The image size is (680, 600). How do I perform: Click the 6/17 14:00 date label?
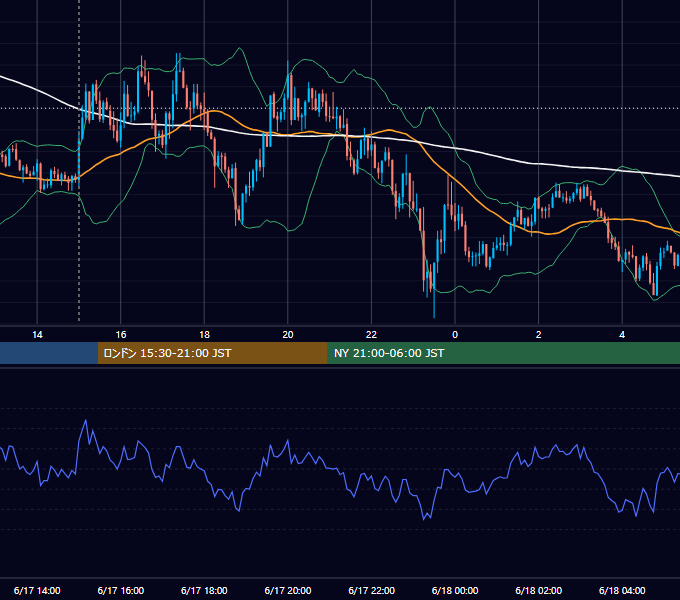[37, 590]
